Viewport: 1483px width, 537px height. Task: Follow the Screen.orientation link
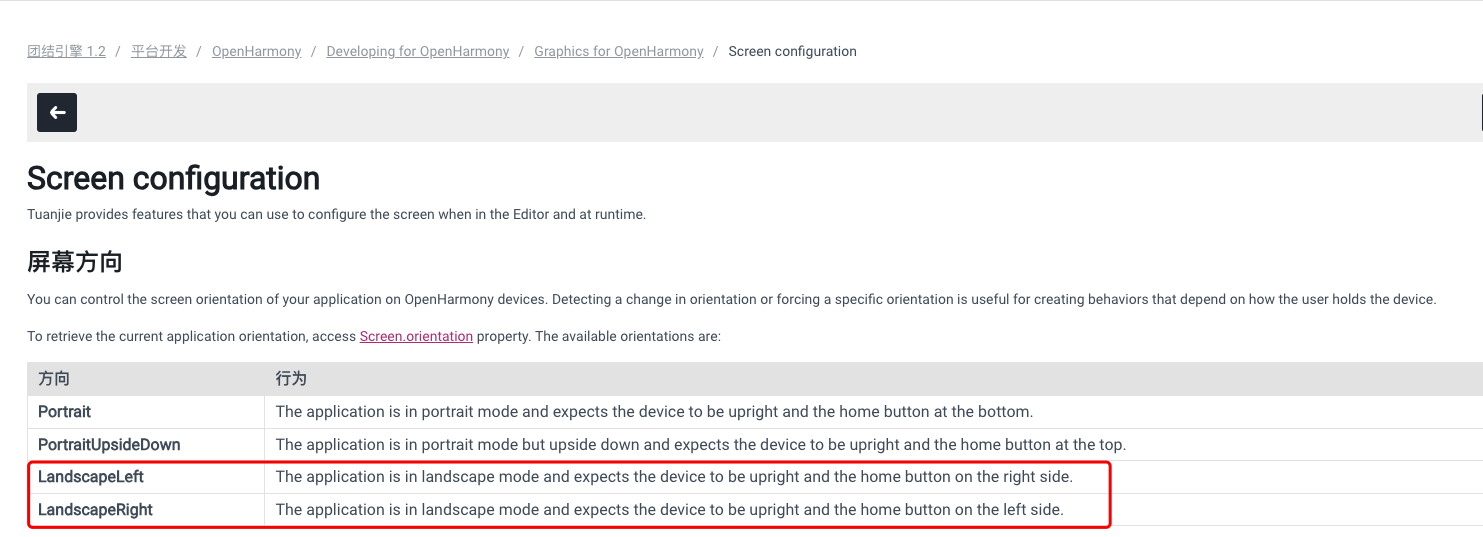click(x=416, y=337)
